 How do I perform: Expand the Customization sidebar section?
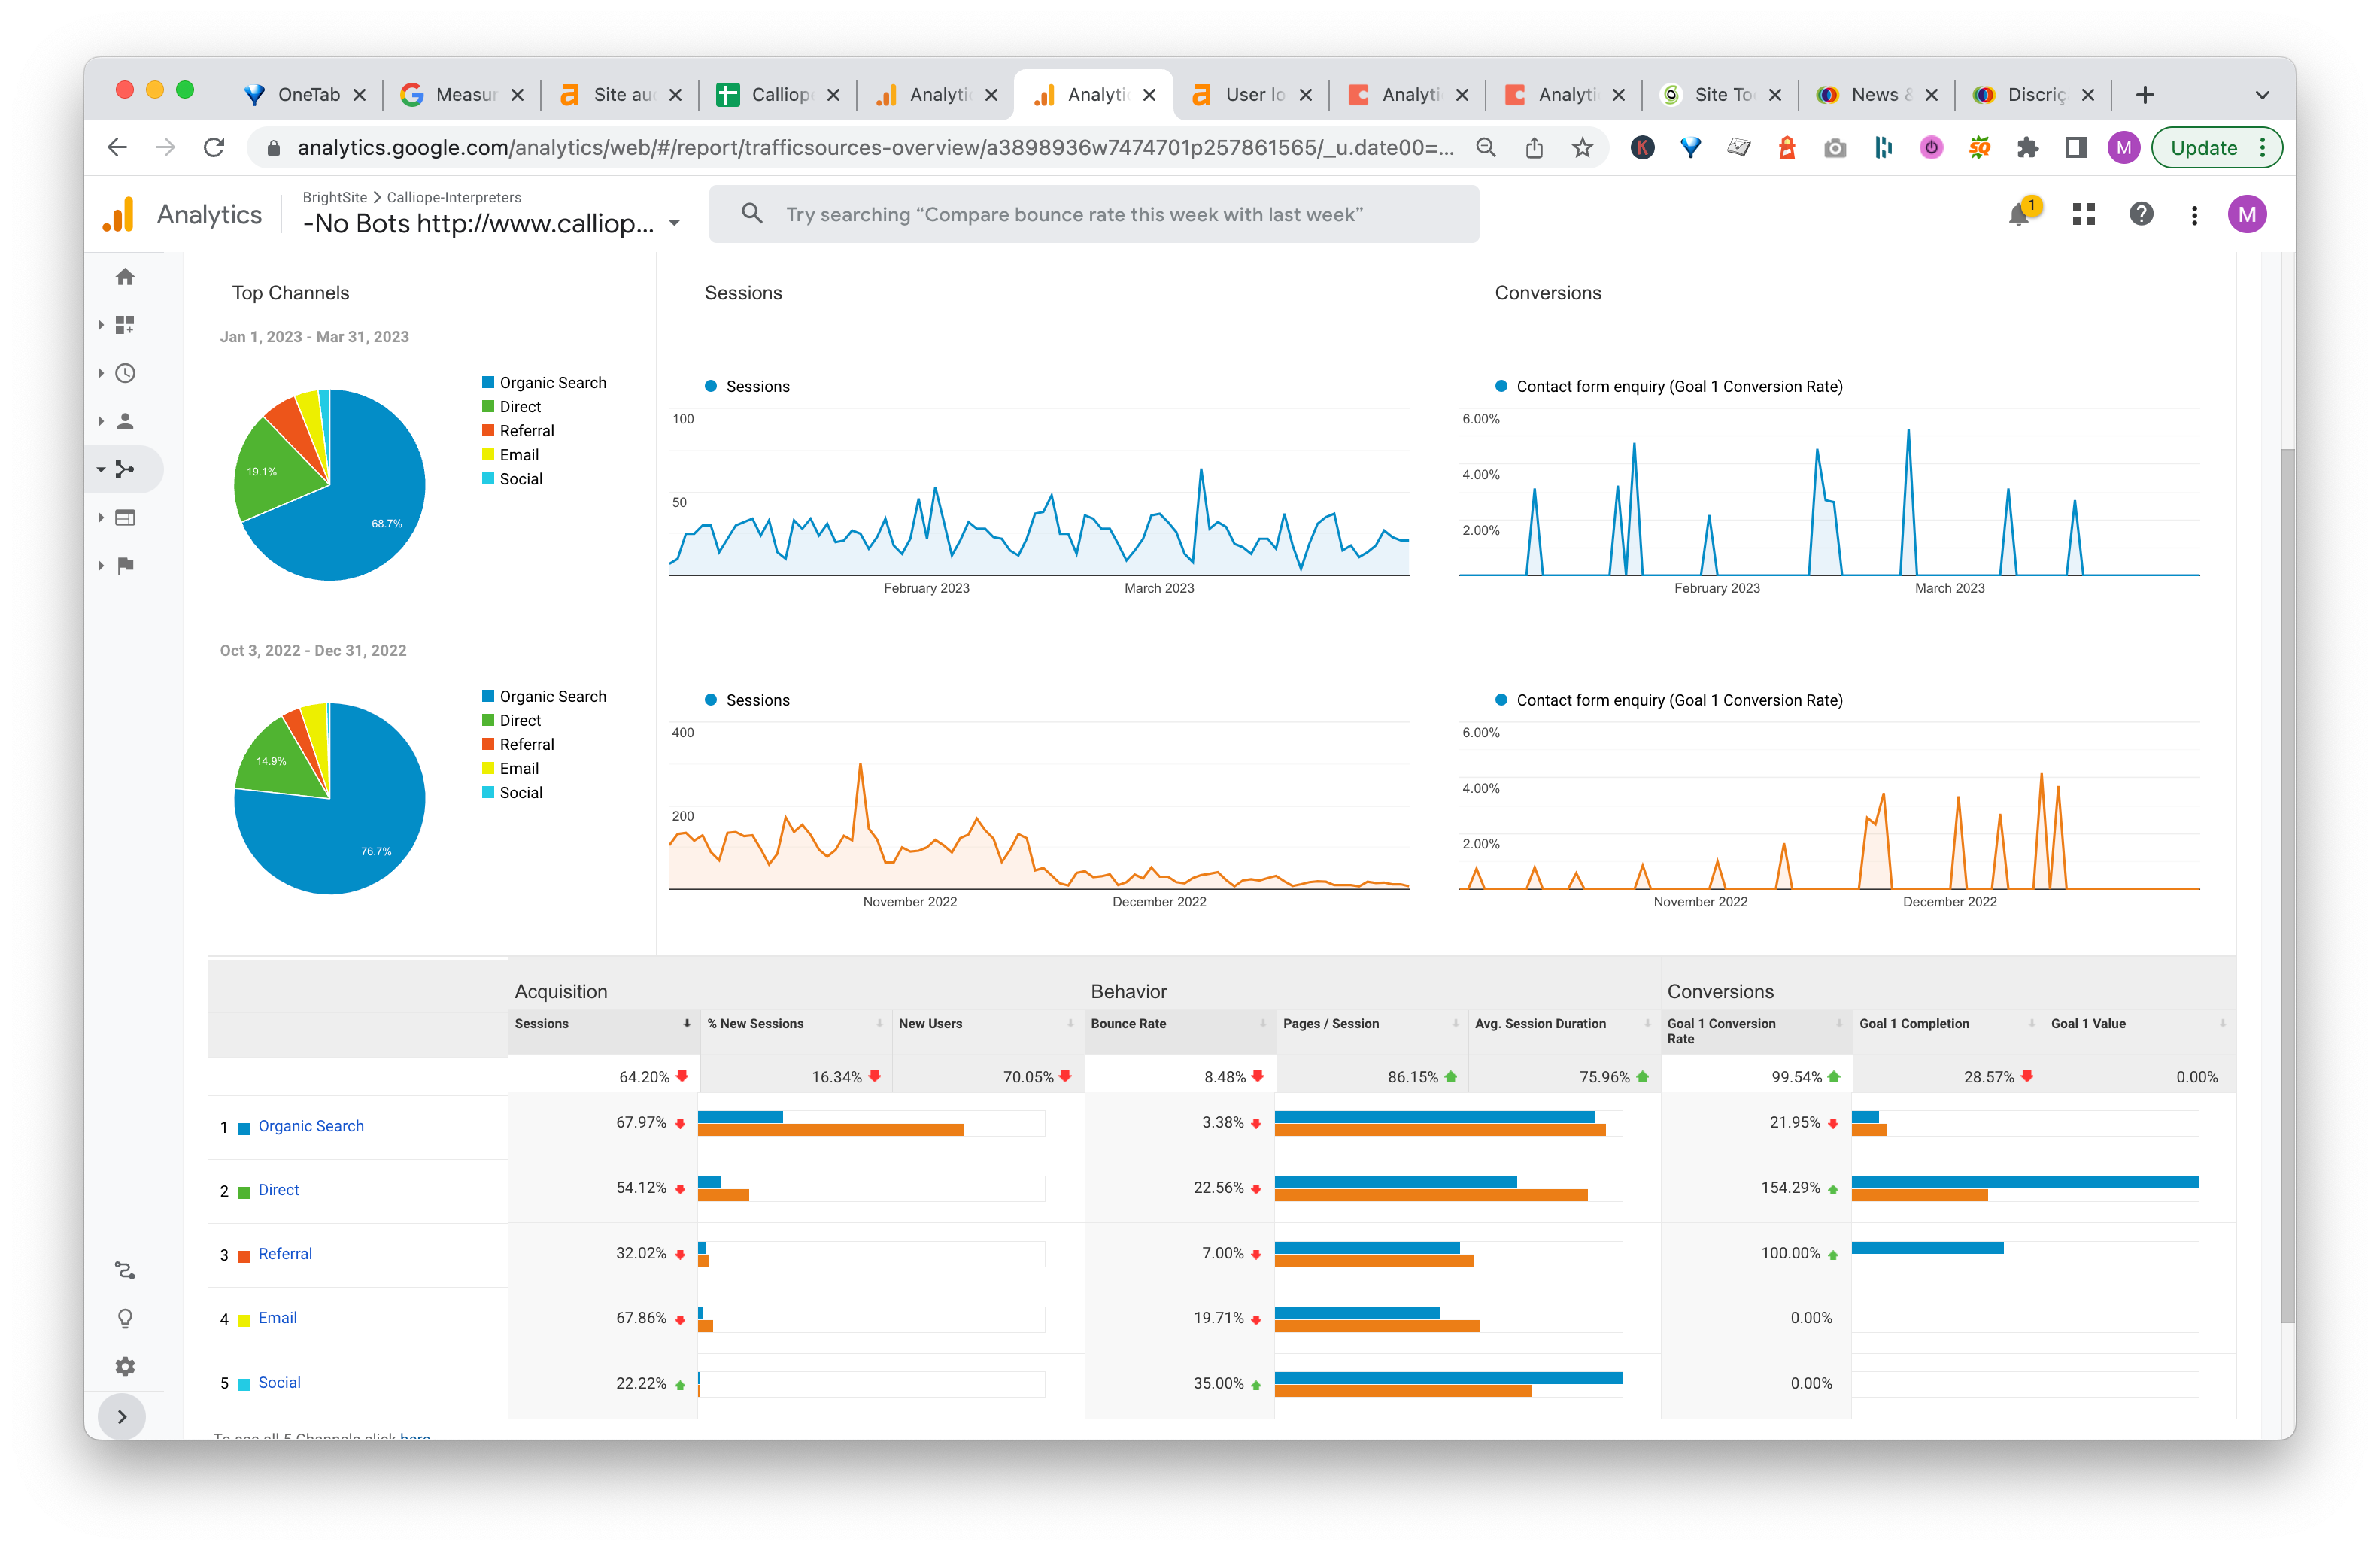[x=125, y=325]
